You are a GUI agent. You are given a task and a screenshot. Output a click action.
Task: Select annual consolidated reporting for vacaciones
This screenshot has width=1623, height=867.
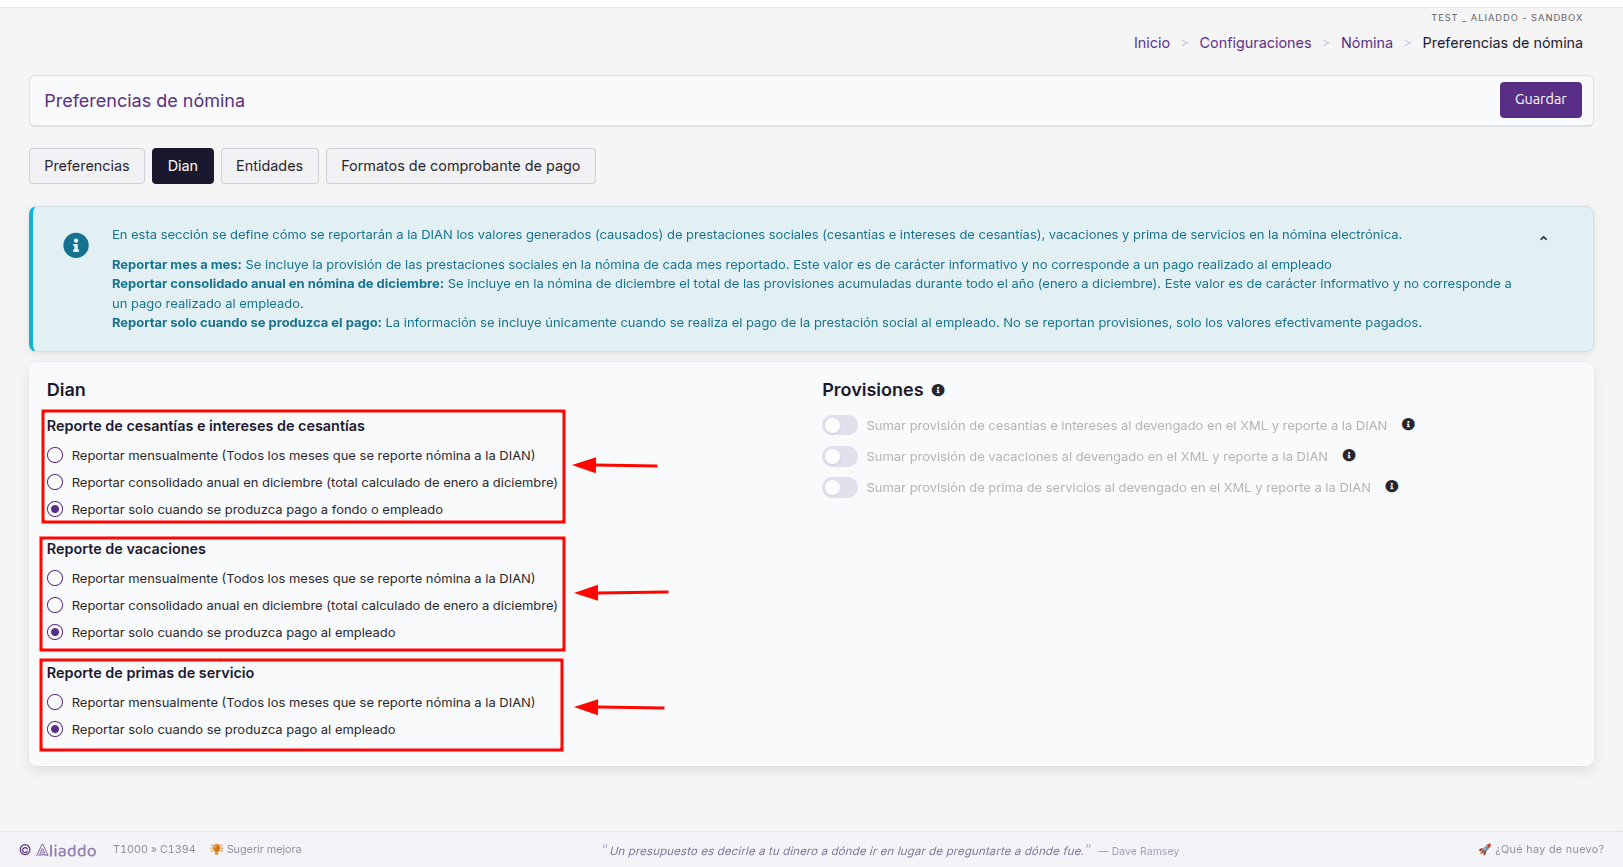55,605
